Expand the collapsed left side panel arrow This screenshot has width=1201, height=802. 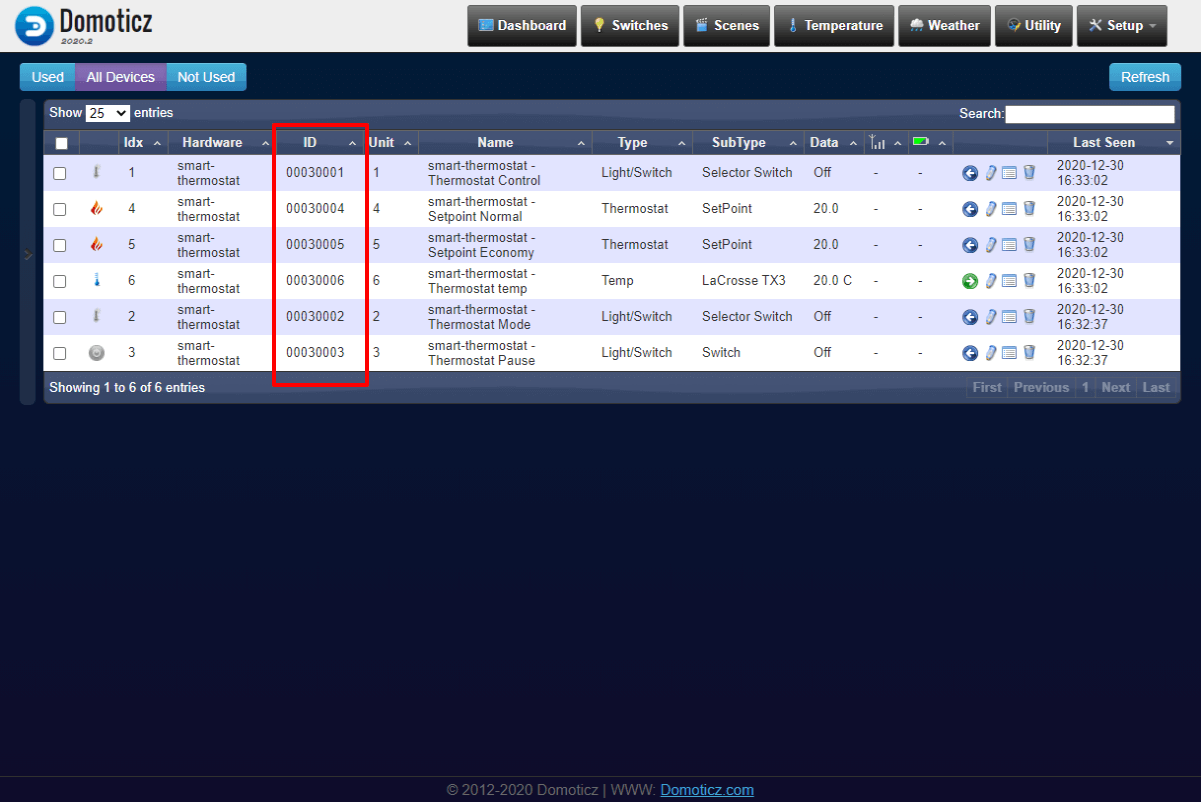(x=28, y=255)
